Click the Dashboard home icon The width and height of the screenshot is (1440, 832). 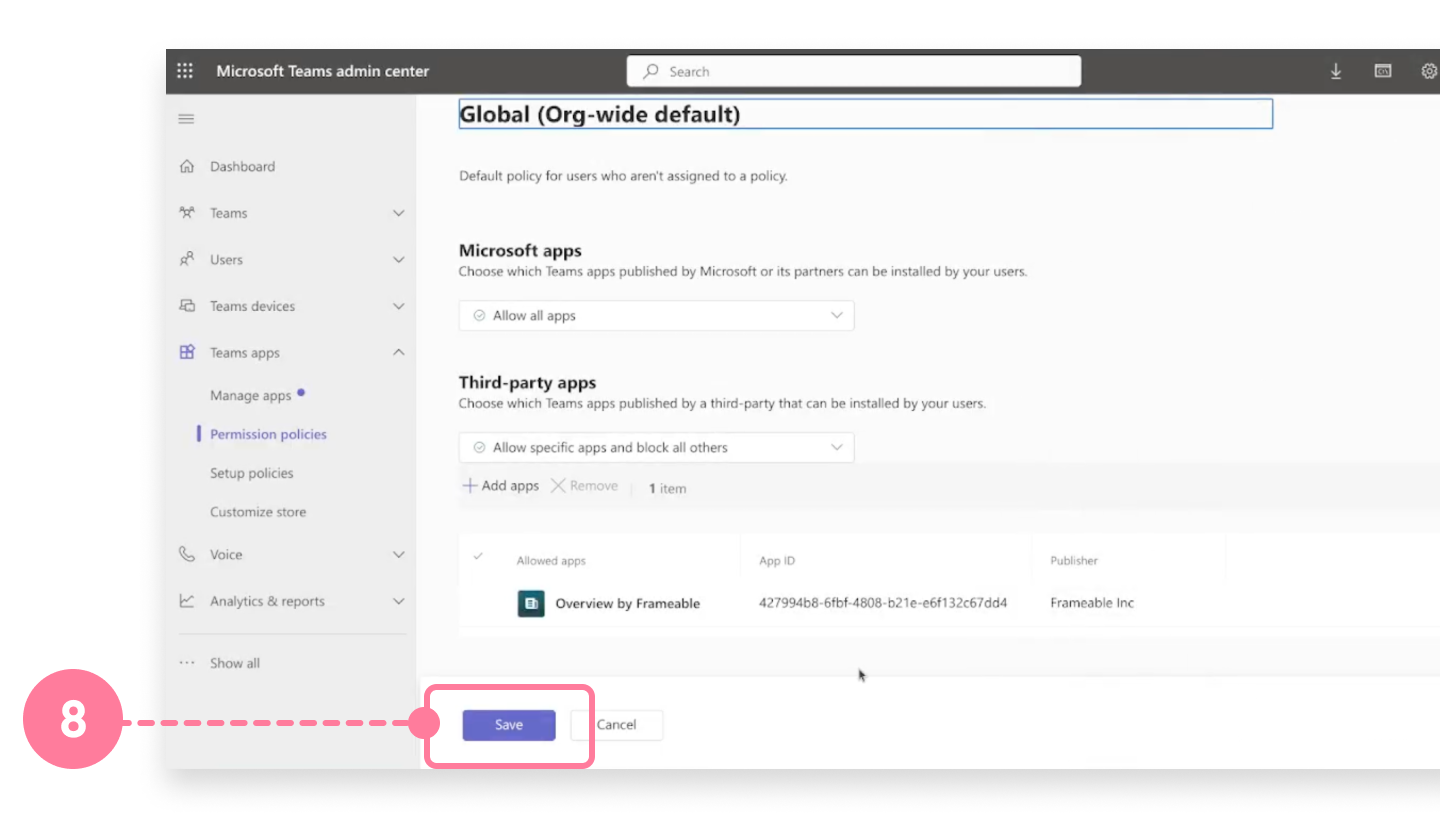coord(187,166)
